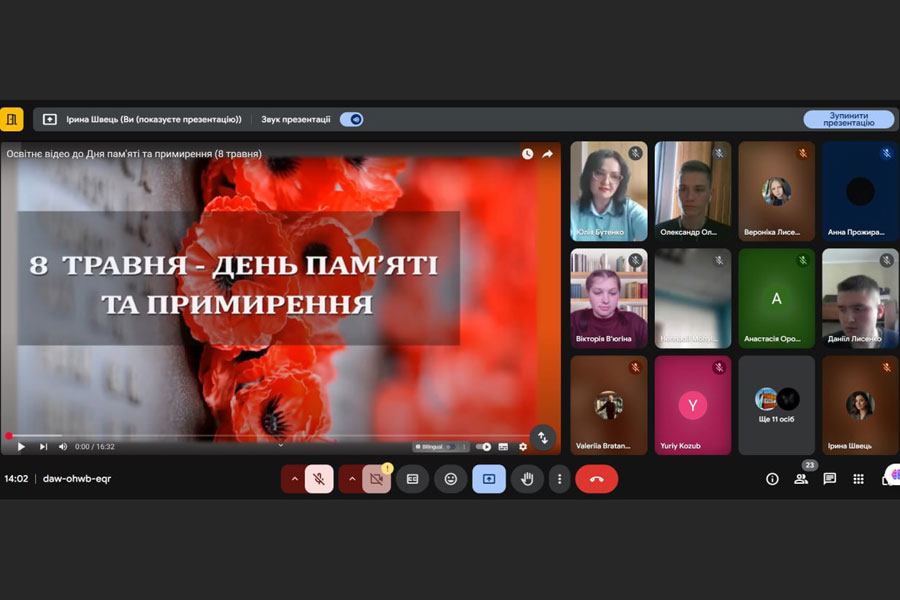Screen dimensions: 900x600
Task: Click the Вікторія В'югіна video tile
Action: (609, 299)
